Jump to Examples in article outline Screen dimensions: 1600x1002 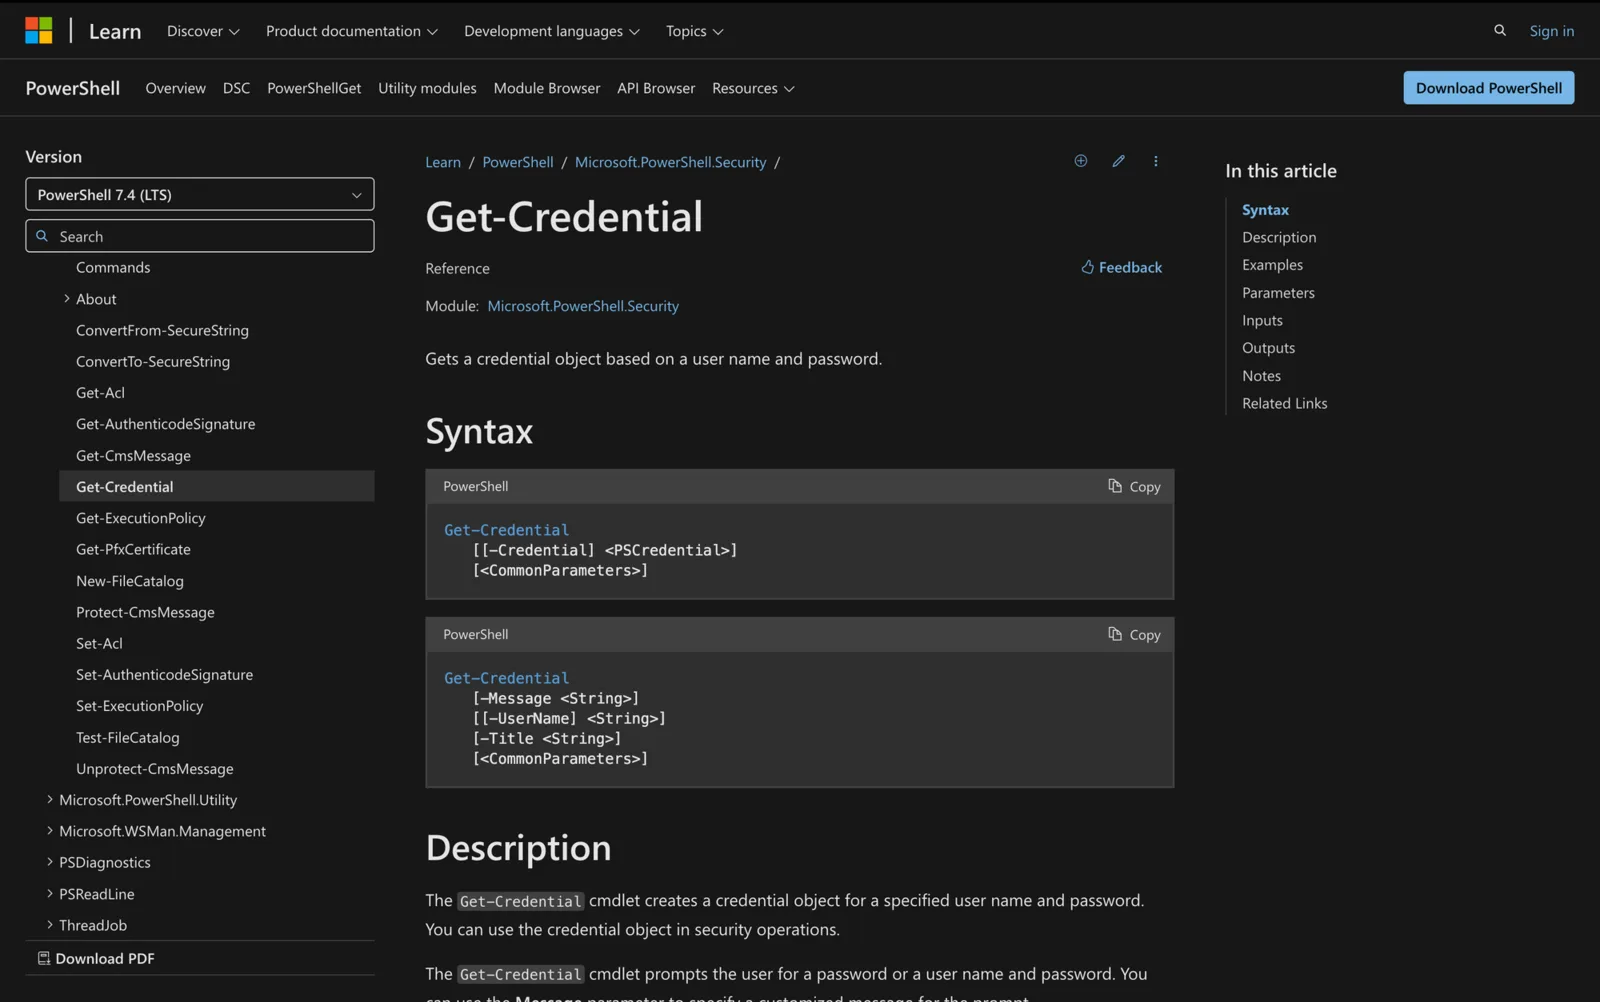[1272, 265]
